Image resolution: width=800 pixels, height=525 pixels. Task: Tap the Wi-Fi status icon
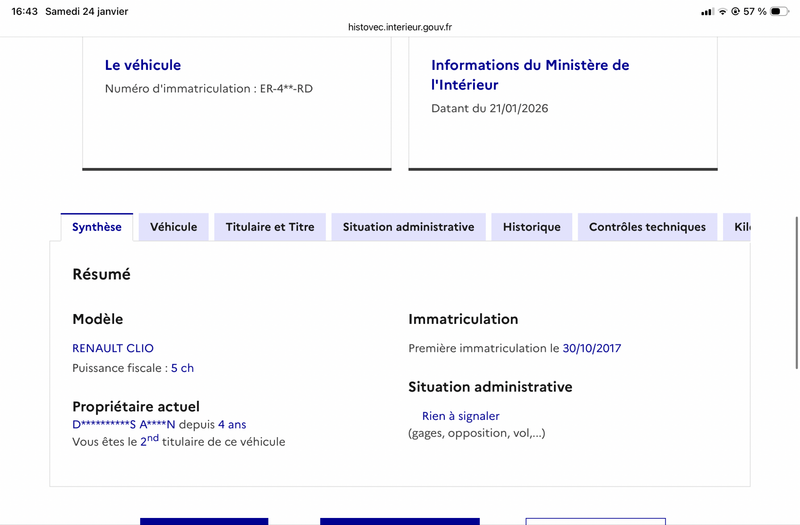(x=722, y=12)
